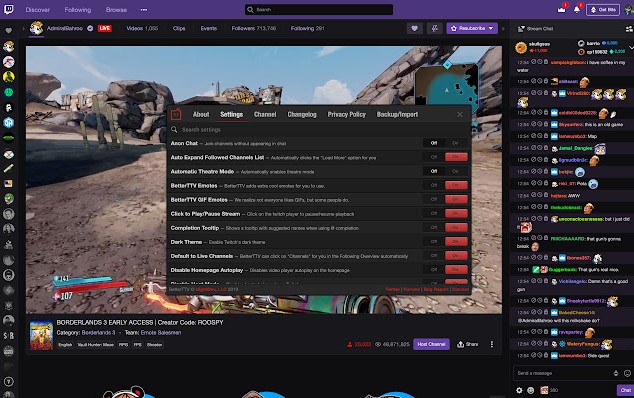Open the Prime loot crown icon

[561, 10]
